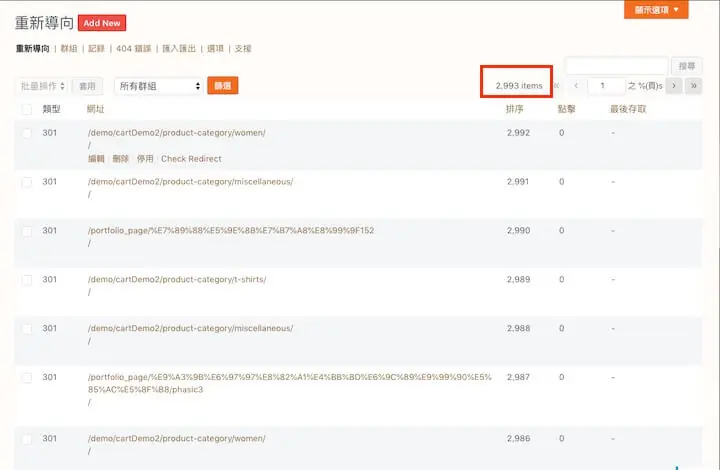Image resolution: width=720 pixels, height=470 pixels.
Task: Click the 2,993 items count text
Action: [519, 86]
